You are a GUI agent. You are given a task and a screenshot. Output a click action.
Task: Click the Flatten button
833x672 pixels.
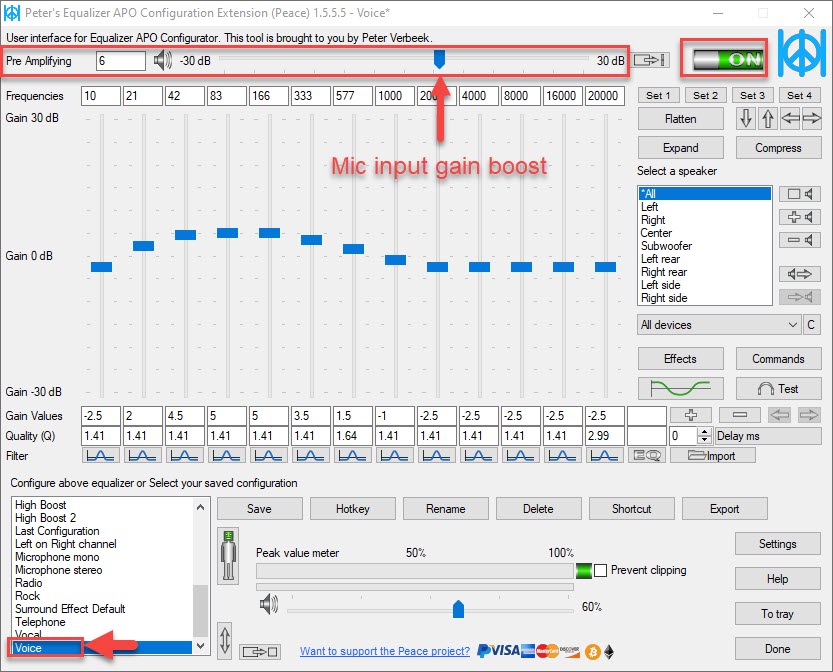click(x=681, y=118)
